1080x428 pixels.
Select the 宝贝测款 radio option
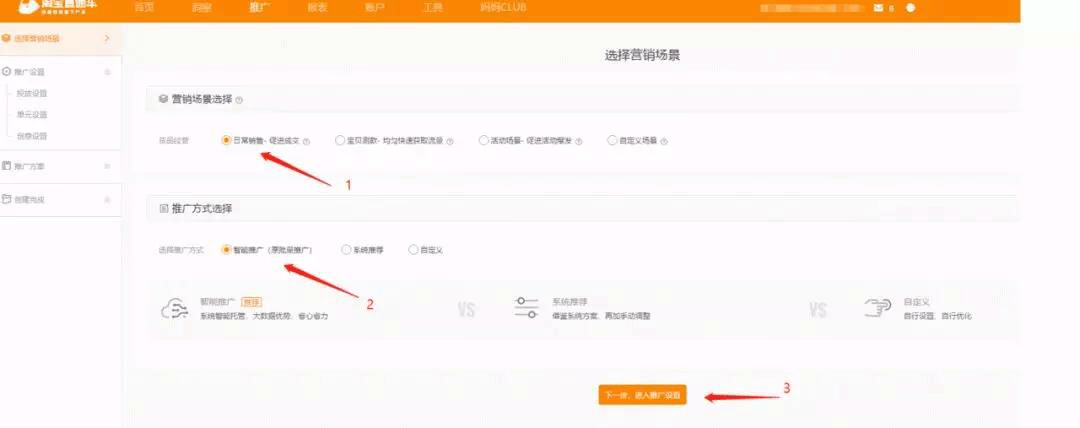coord(340,141)
